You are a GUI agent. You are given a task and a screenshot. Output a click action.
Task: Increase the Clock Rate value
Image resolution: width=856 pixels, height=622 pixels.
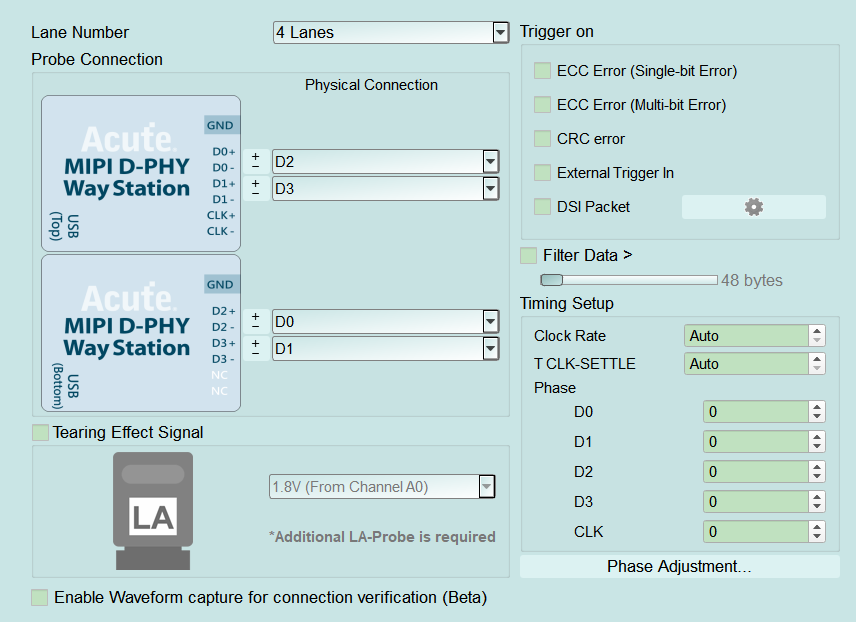[x=817, y=330]
